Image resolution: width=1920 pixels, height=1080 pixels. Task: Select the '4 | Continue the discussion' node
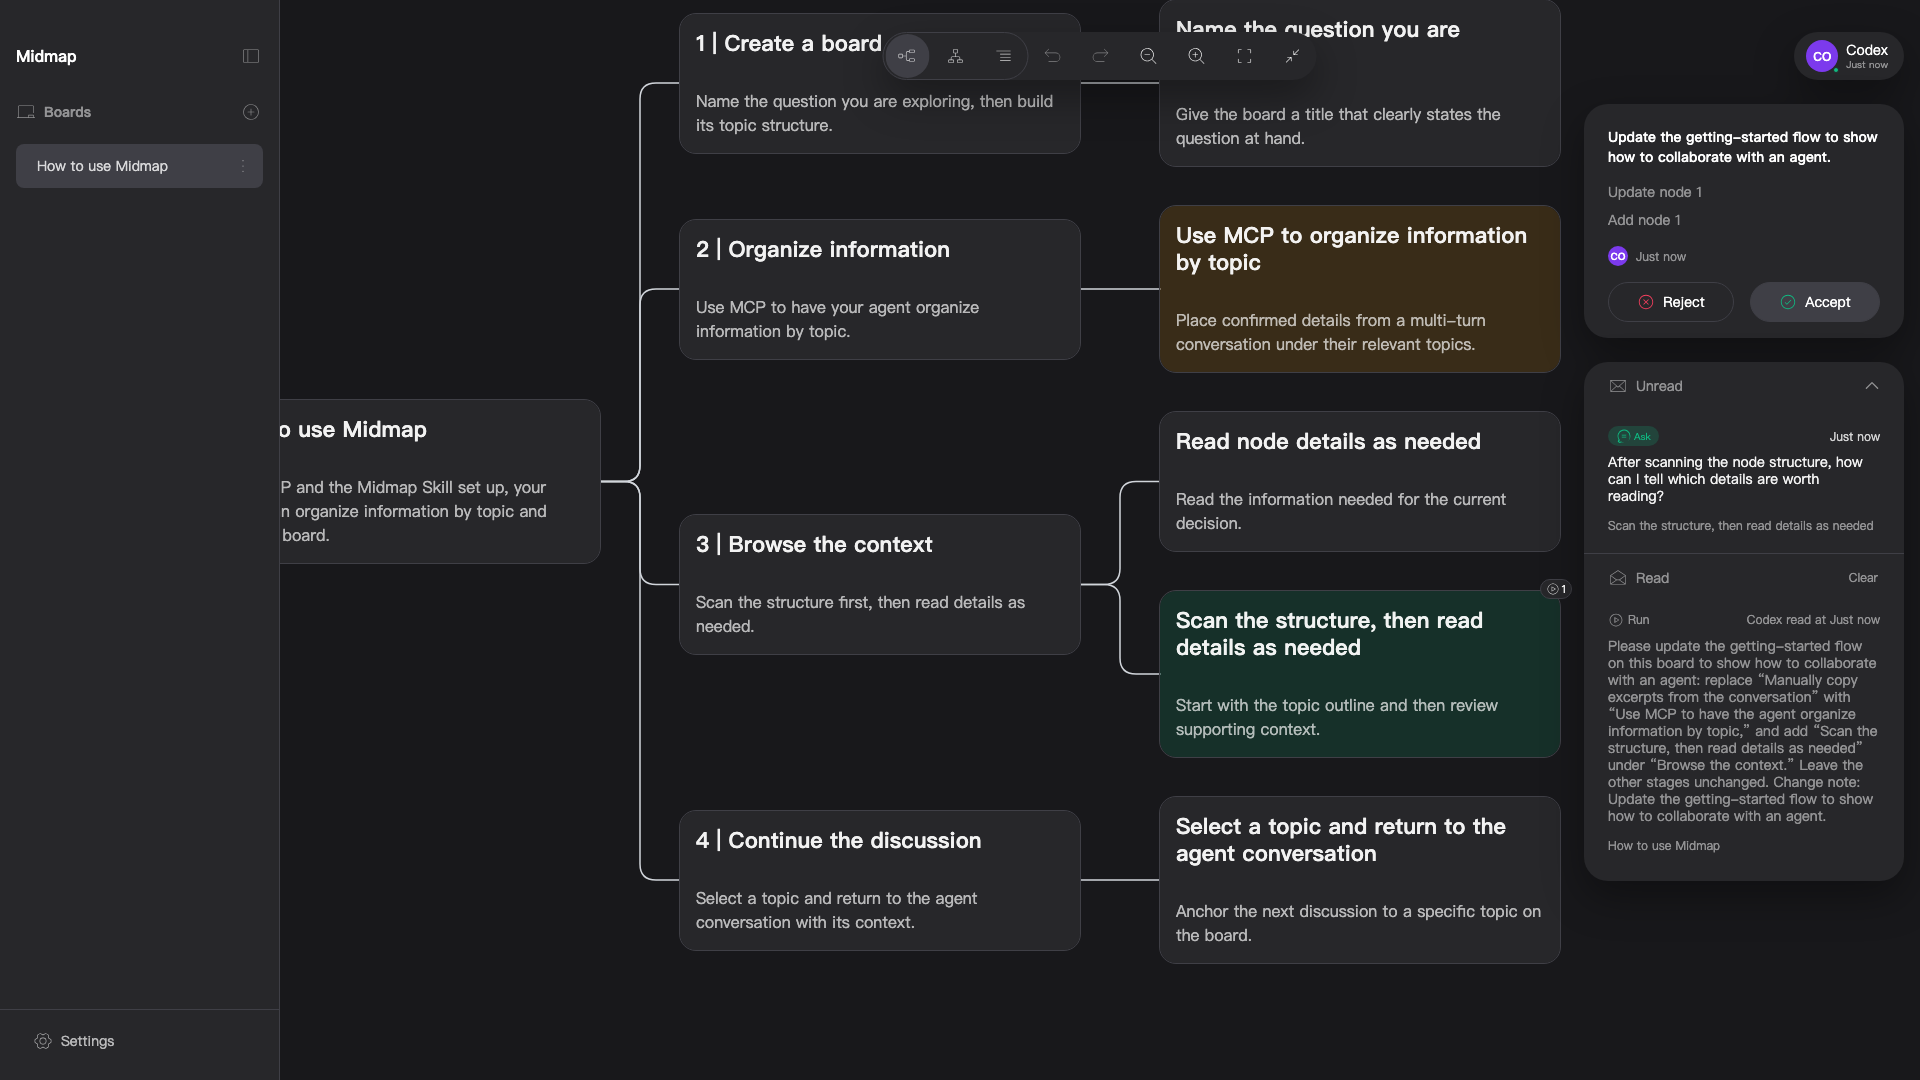pos(879,880)
